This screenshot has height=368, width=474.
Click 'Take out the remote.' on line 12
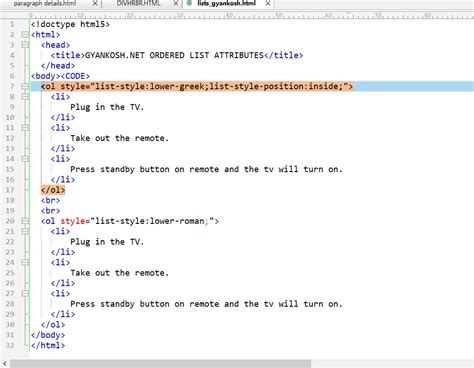(x=119, y=138)
